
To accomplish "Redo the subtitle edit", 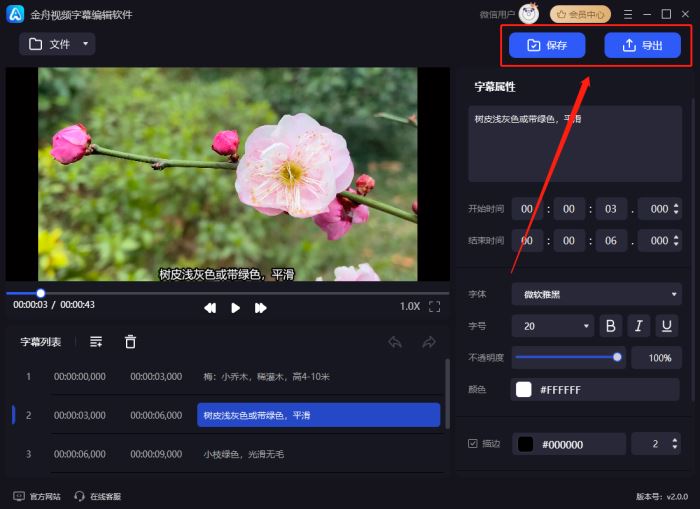I will coord(429,342).
